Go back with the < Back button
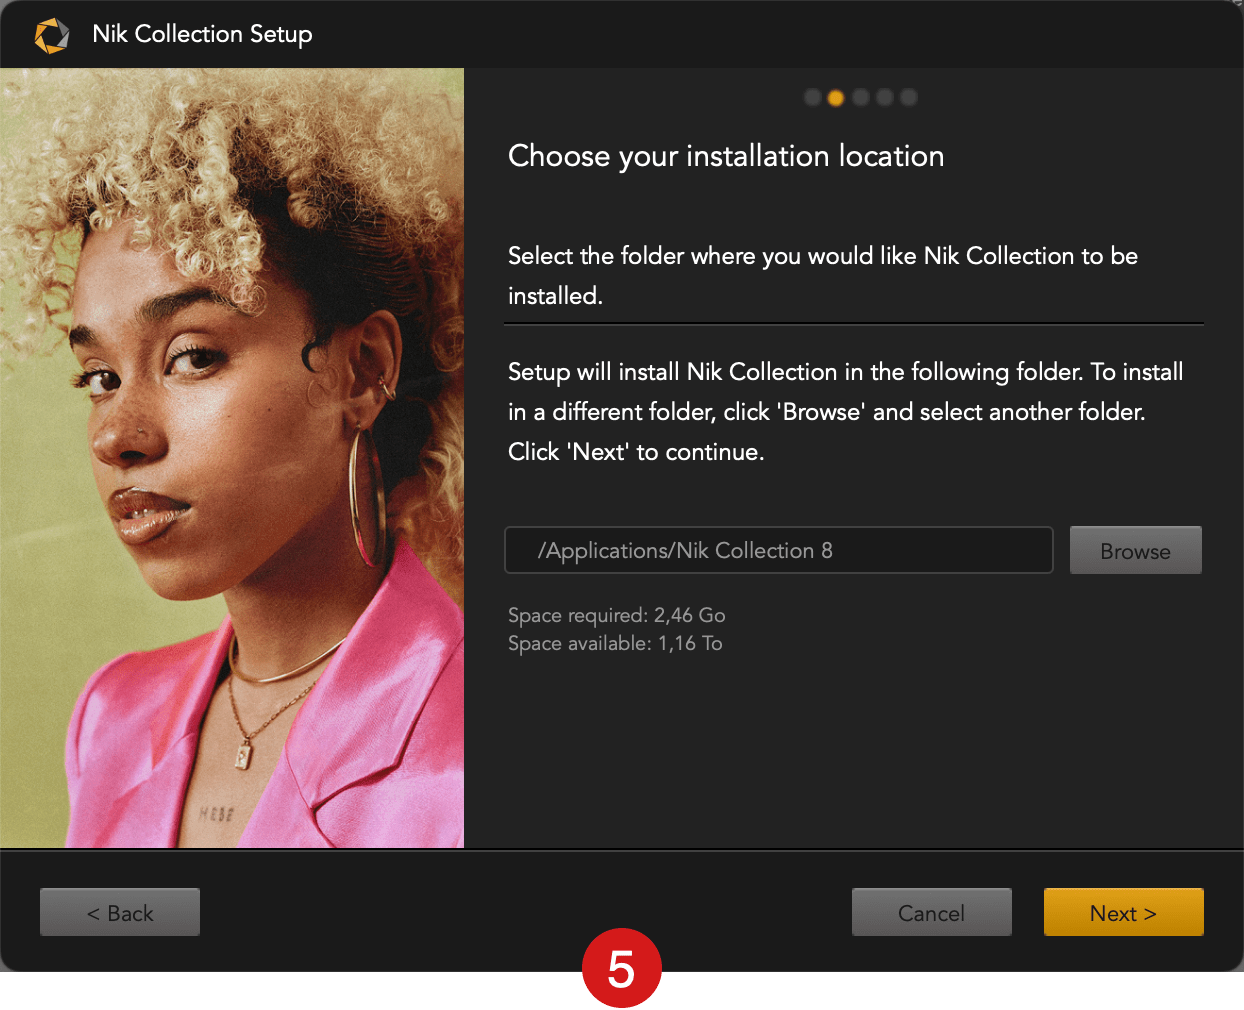 point(120,912)
